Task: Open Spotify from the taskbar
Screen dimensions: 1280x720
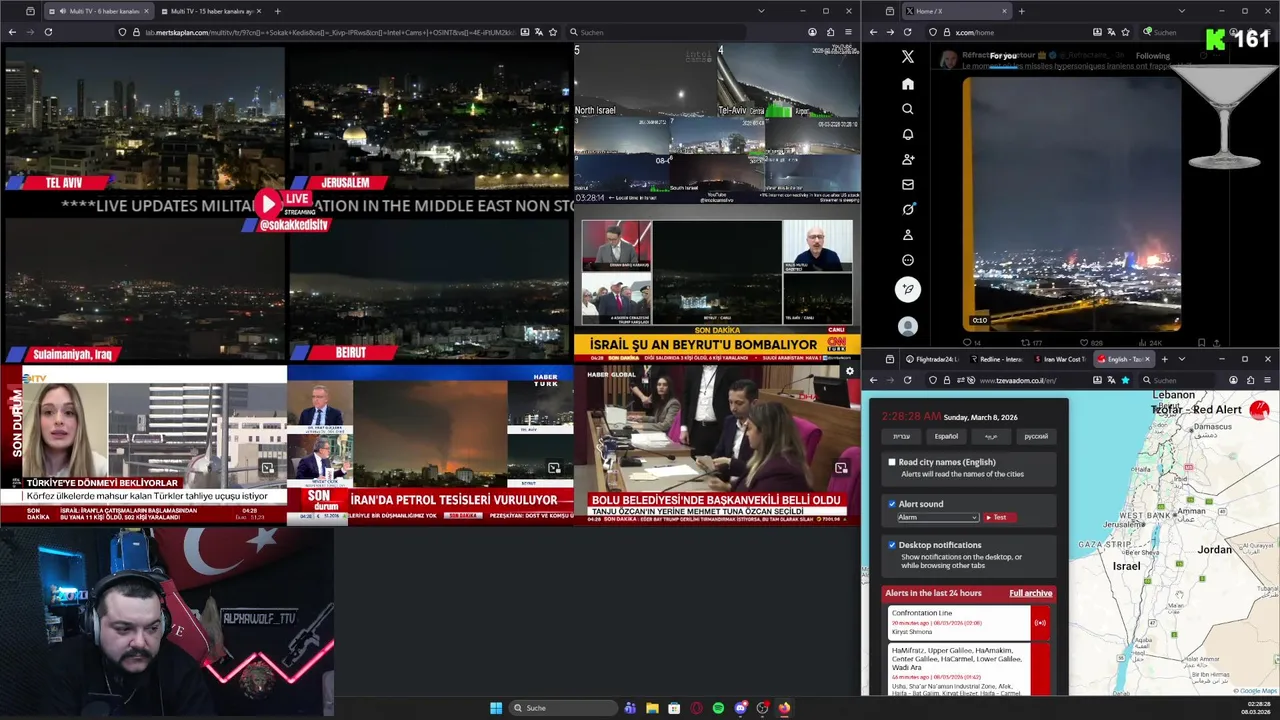Action: pyautogui.click(x=718, y=708)
